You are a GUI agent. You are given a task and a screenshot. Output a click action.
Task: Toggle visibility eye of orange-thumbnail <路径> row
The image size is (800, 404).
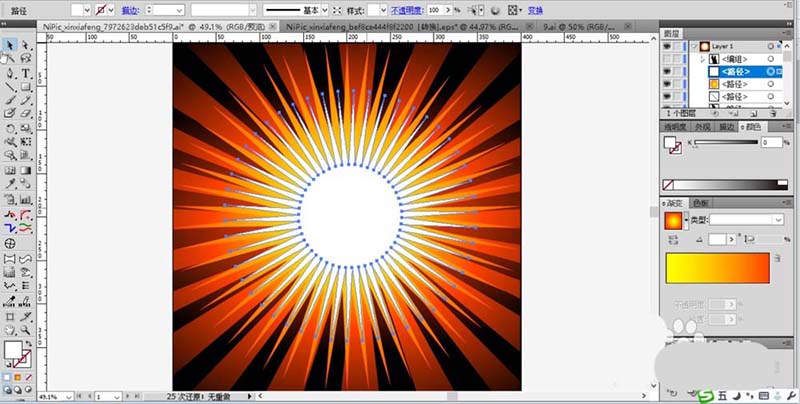(666, 84)
